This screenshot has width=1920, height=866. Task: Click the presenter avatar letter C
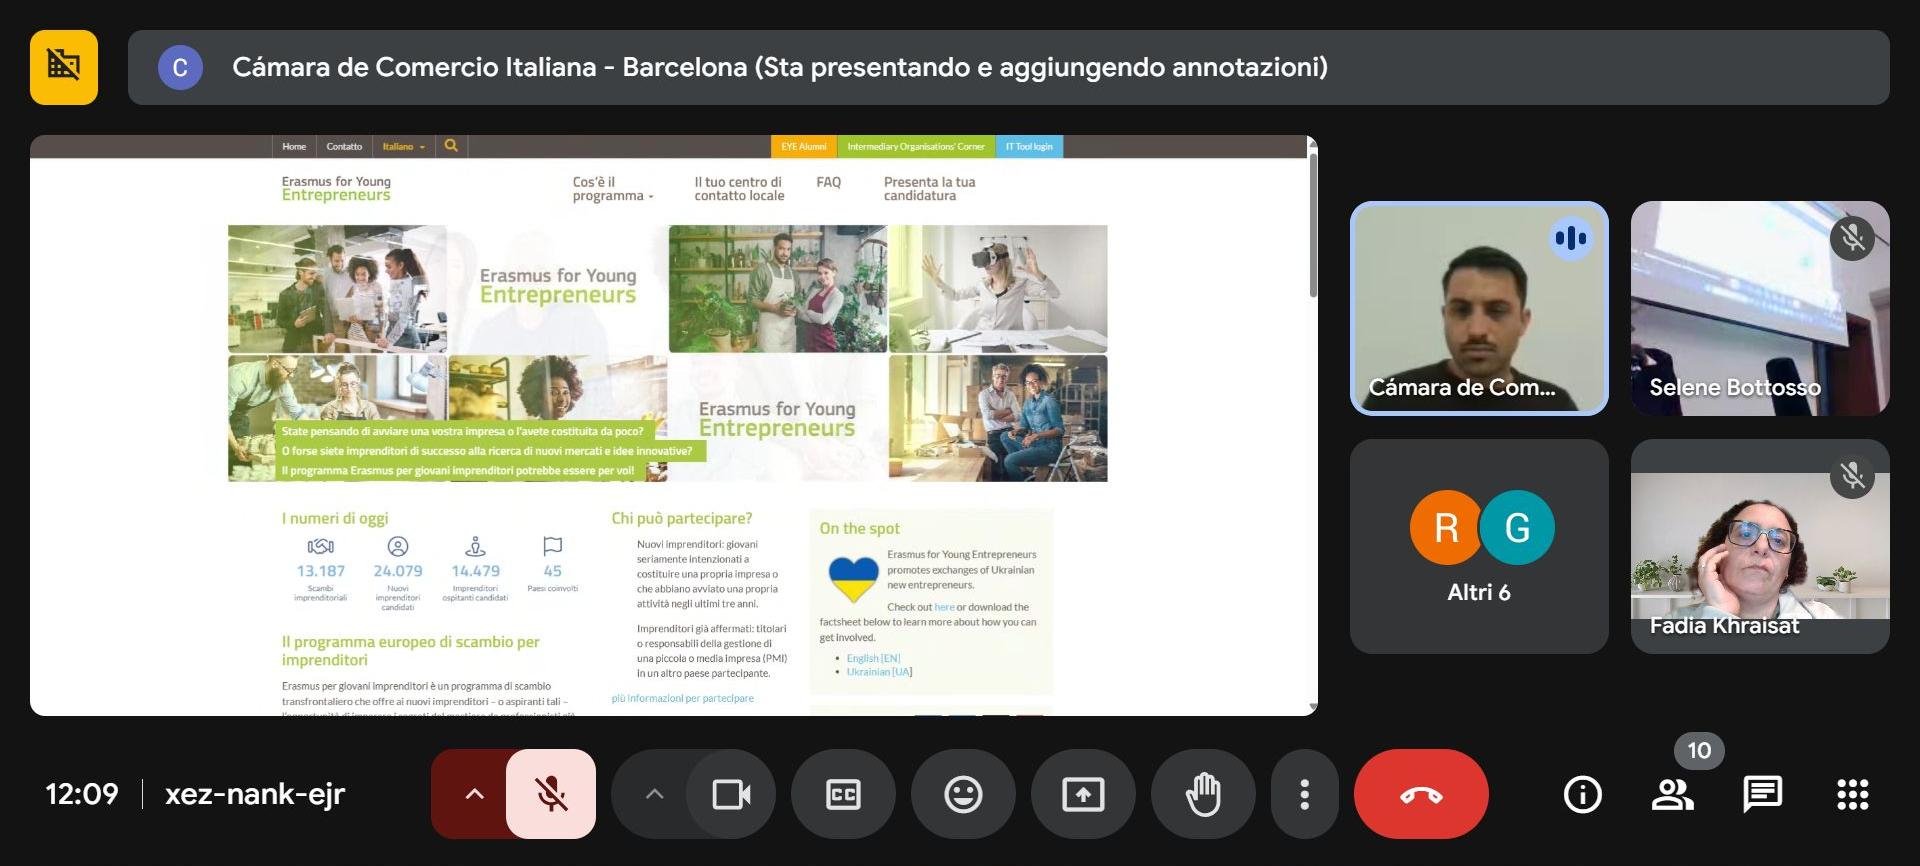[x=180, y=67]
